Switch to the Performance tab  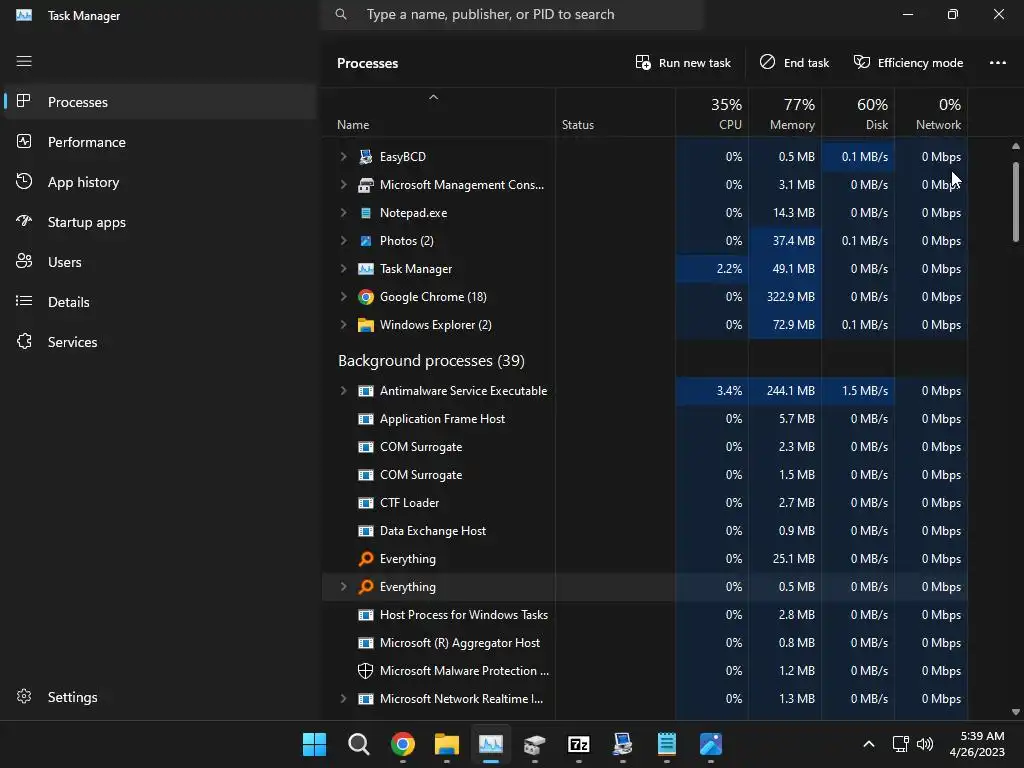coord(160,142)
